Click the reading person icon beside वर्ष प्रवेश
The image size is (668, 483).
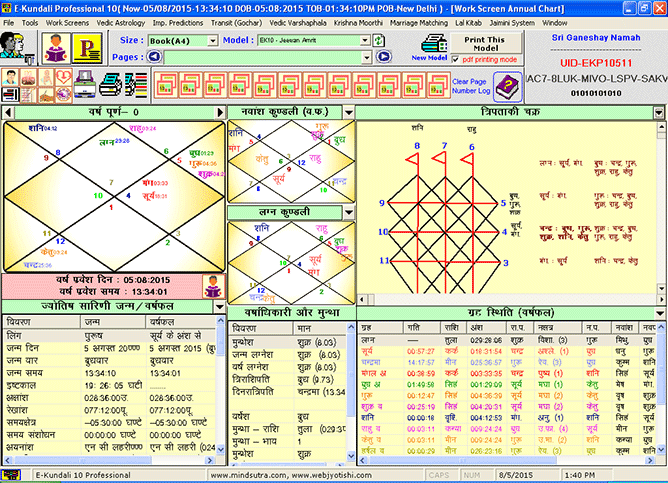point(213,286)
